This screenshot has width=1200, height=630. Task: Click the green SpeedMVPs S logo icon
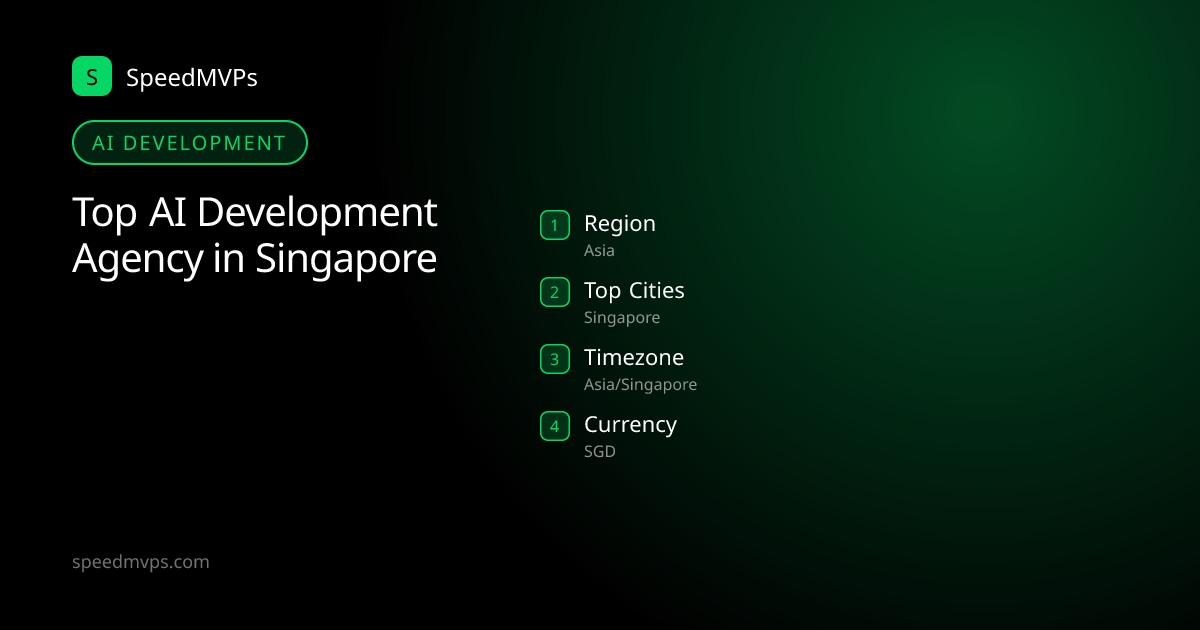(92, 76)
